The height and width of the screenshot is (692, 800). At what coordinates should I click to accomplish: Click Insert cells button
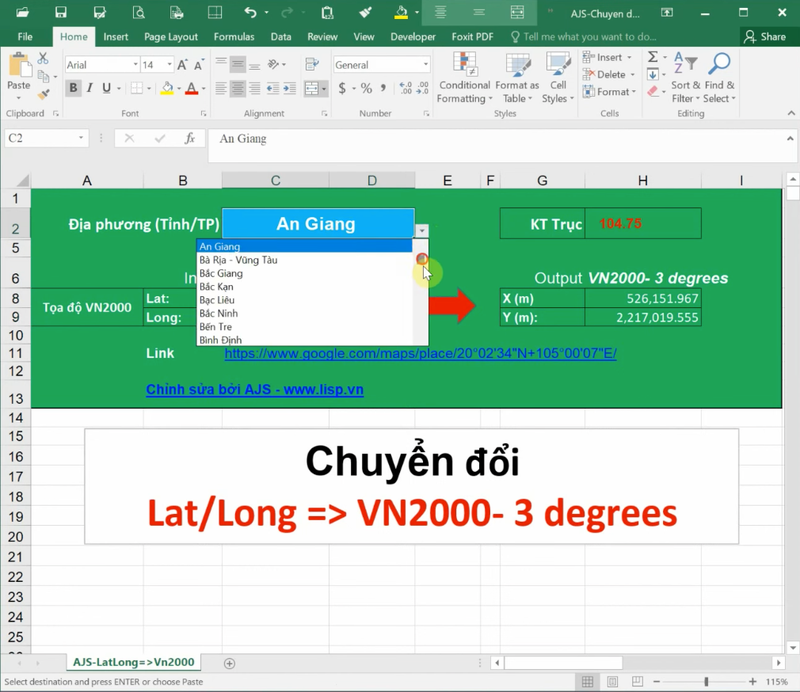click(x=607, y=57)
